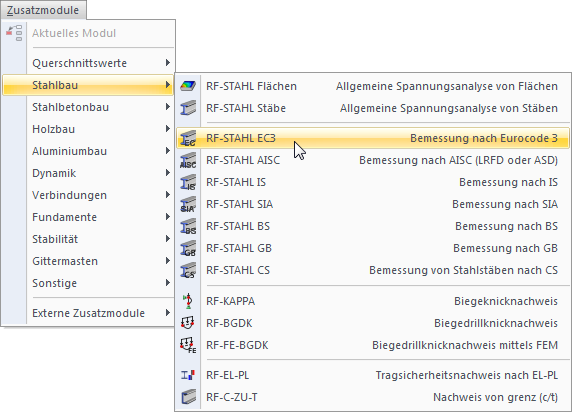Click the RF-STAHL IS icon

click(x=188, y=182)
